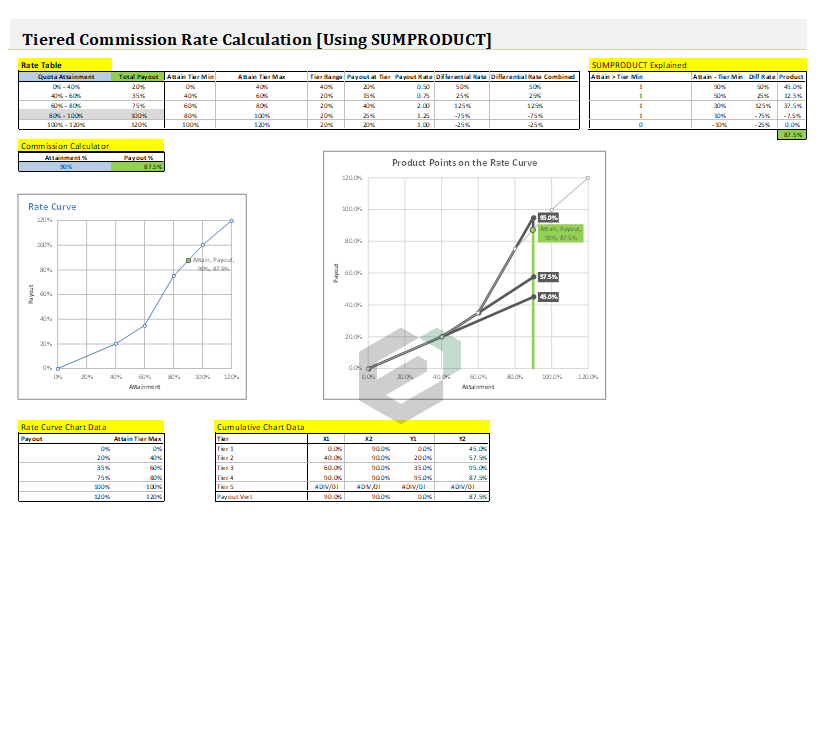Click the Rate Curve Chart Data header
Screen dimensions: 820x752
coord(64,427)
